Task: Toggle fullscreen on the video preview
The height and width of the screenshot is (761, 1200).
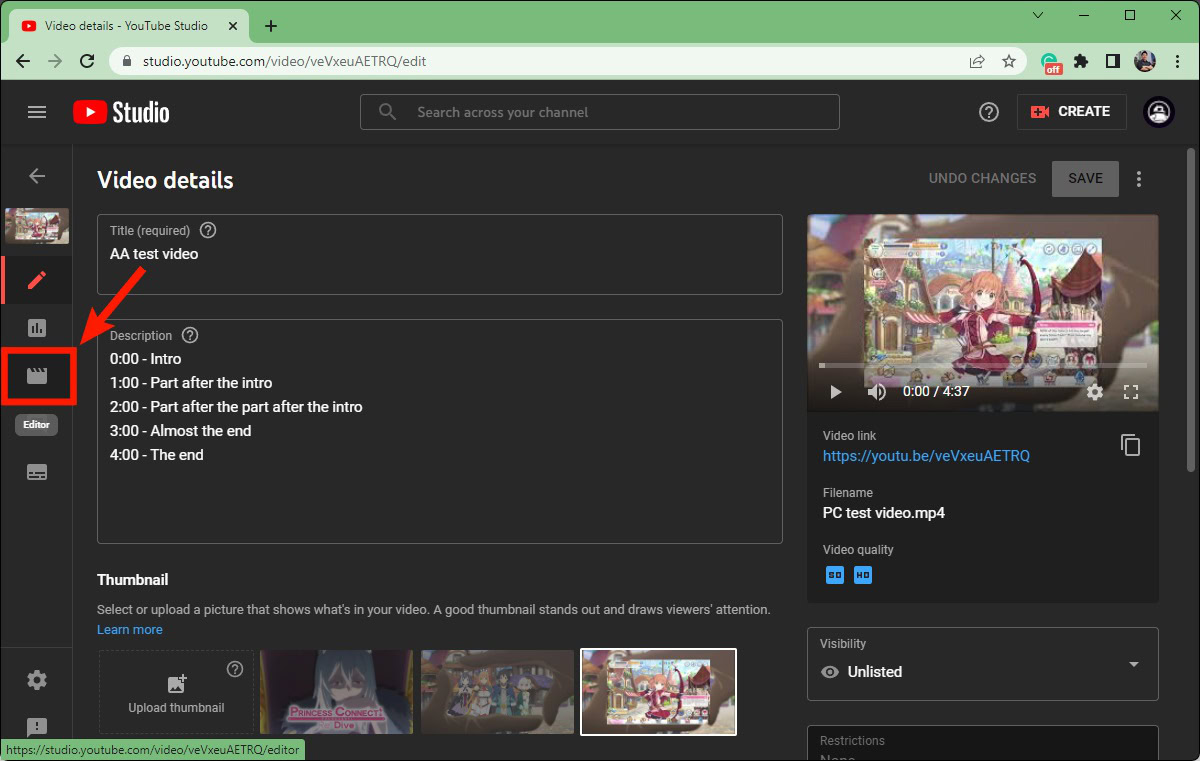Action: [x=1131, y=392]
